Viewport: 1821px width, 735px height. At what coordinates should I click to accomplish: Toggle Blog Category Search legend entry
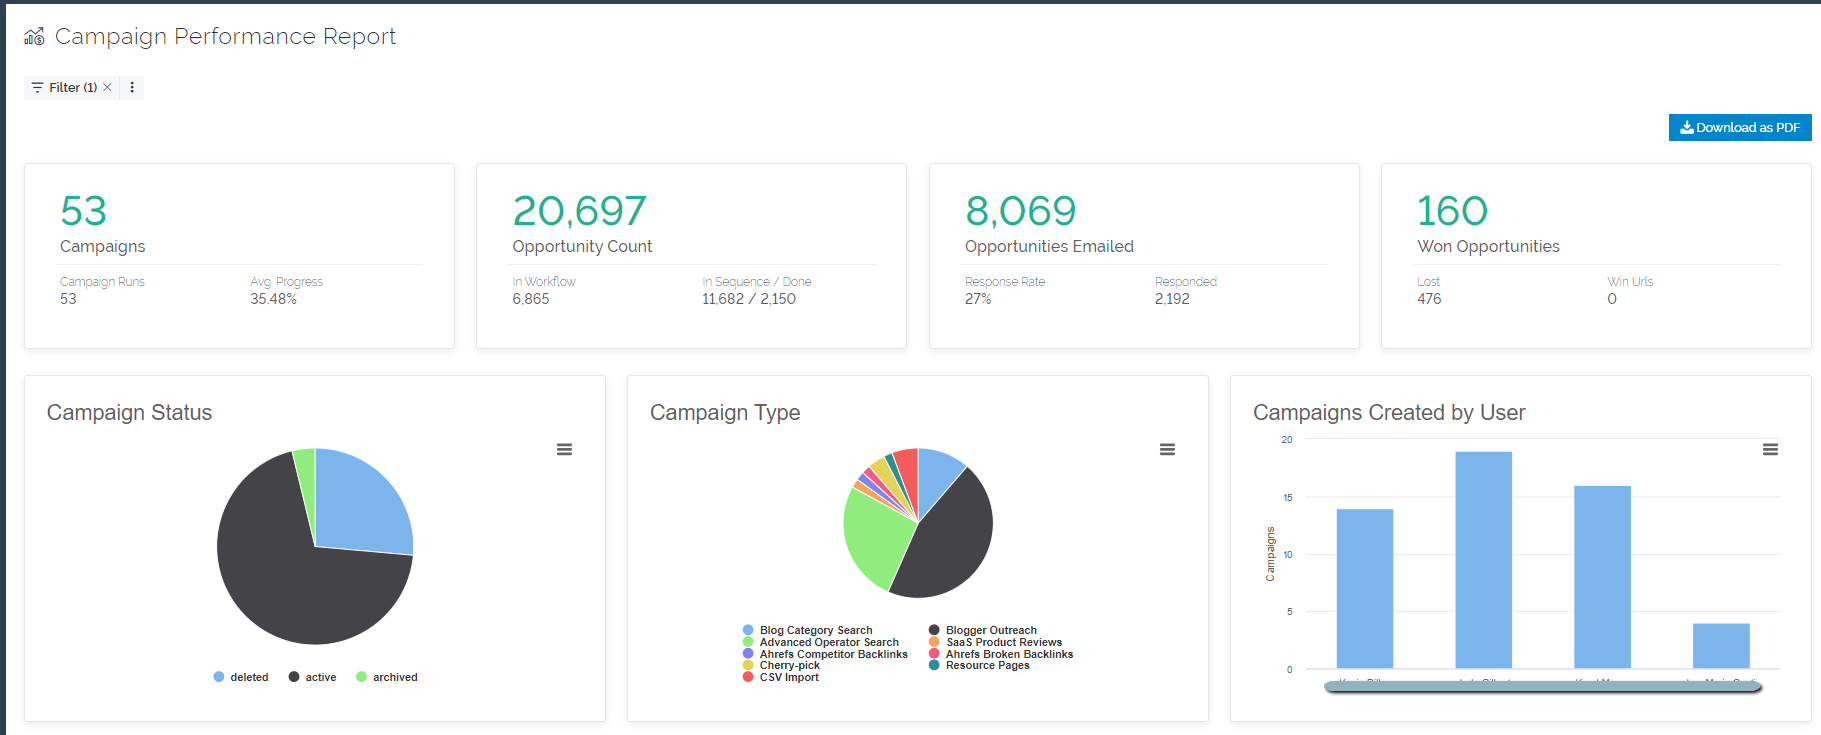point(808,630)
